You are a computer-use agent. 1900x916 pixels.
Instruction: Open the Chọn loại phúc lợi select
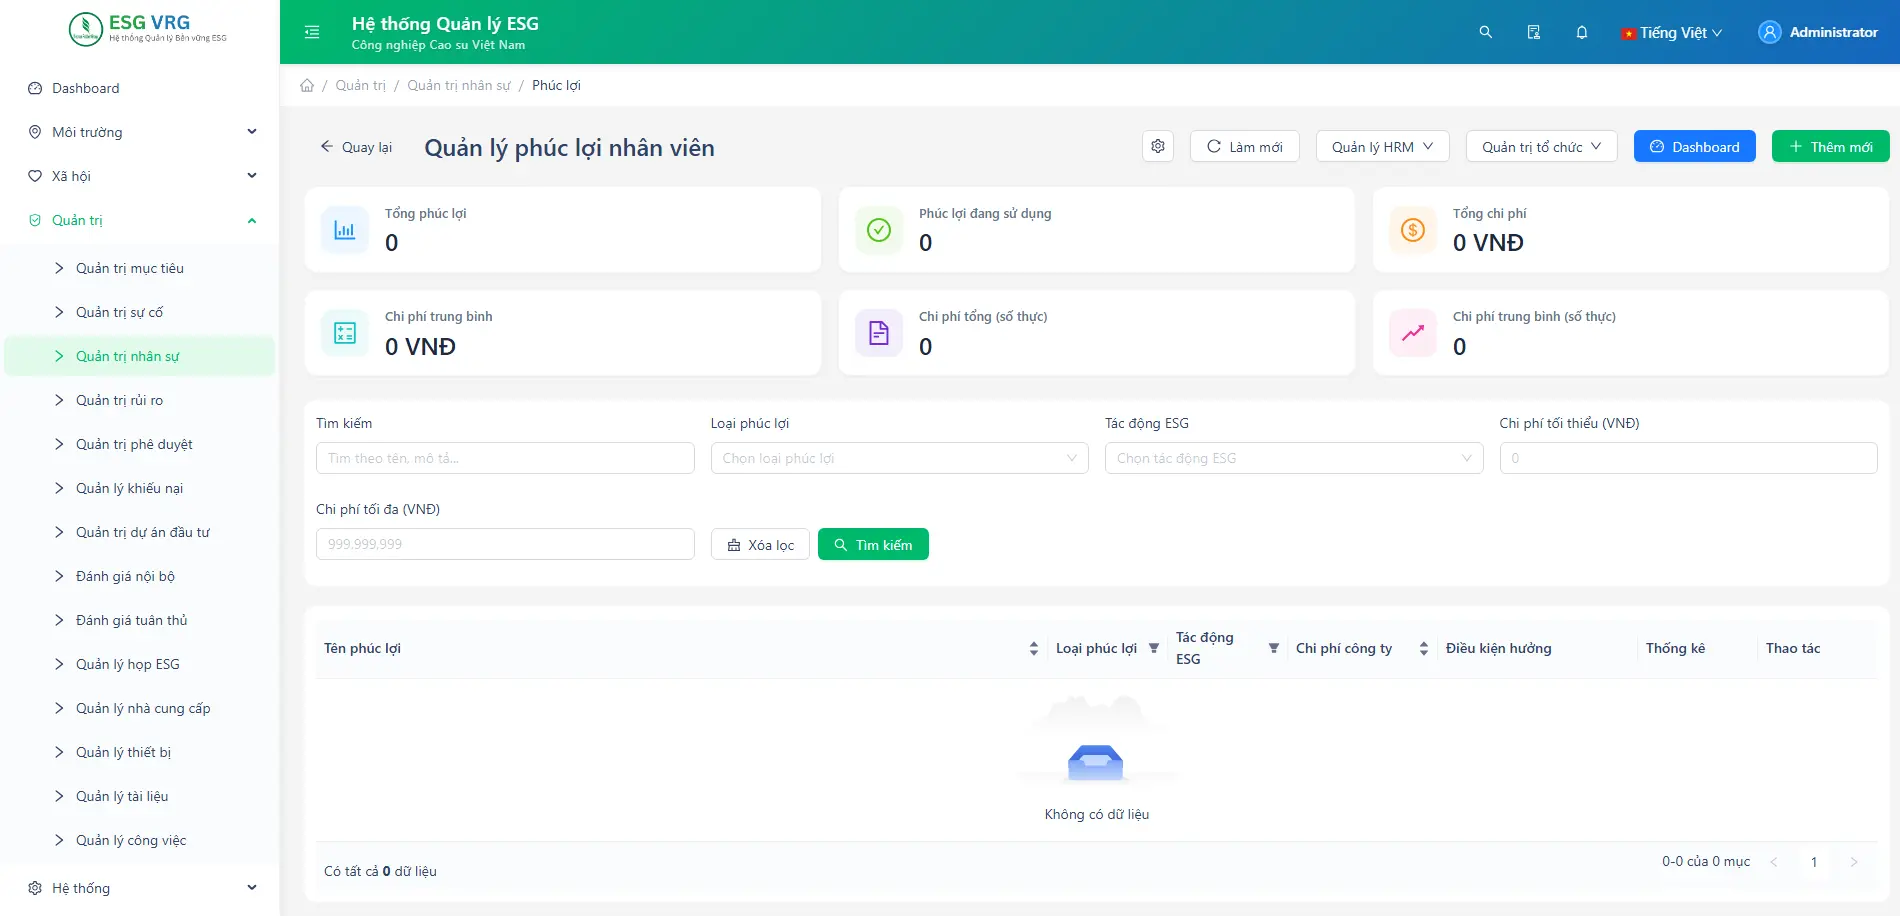[899, 458]
